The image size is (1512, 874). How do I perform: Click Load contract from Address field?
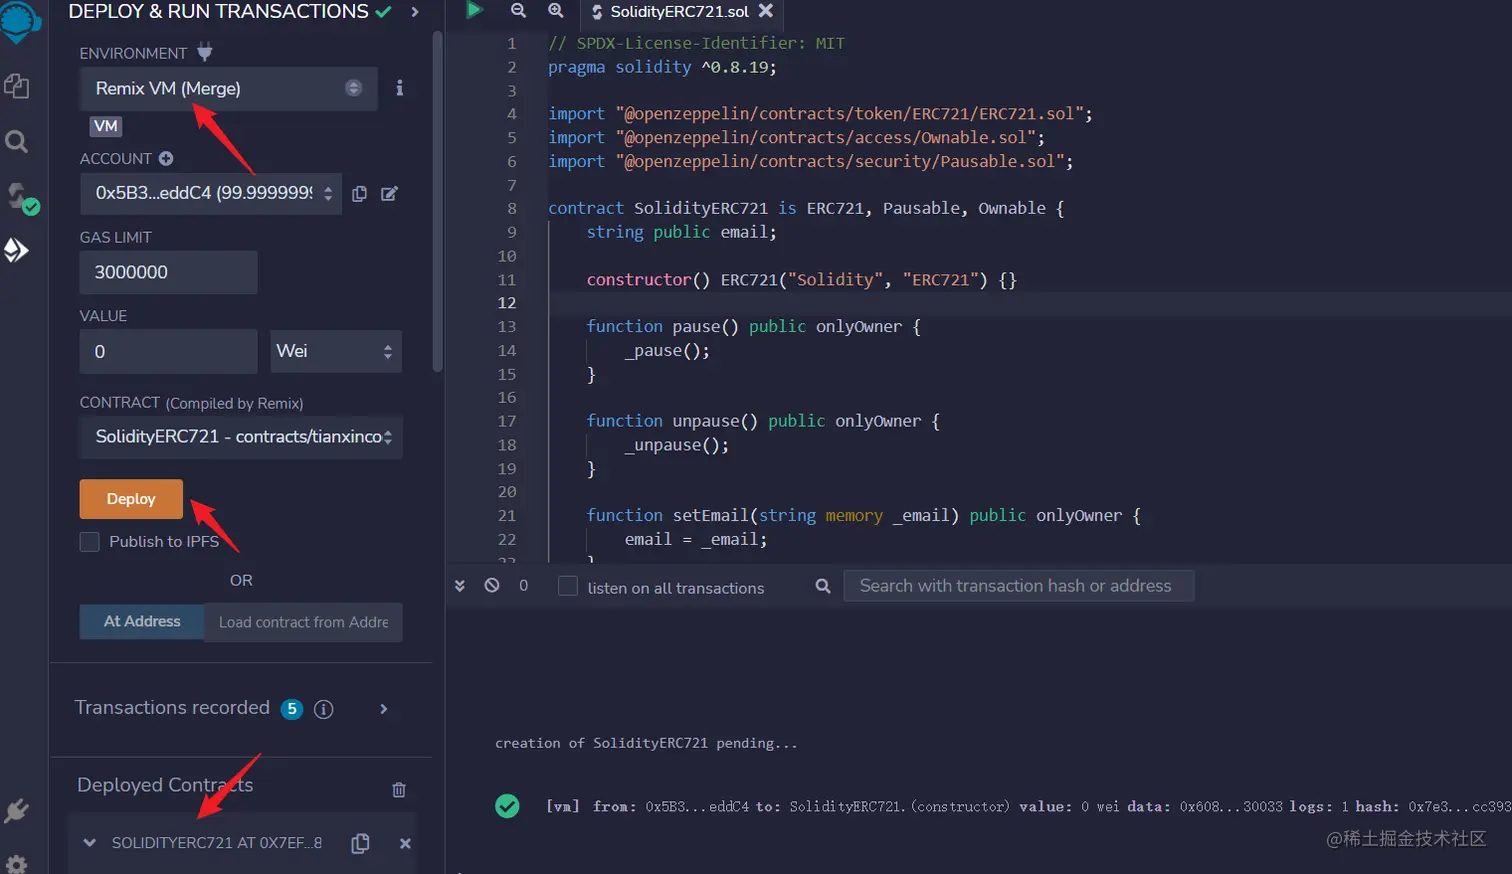[303, 622]
